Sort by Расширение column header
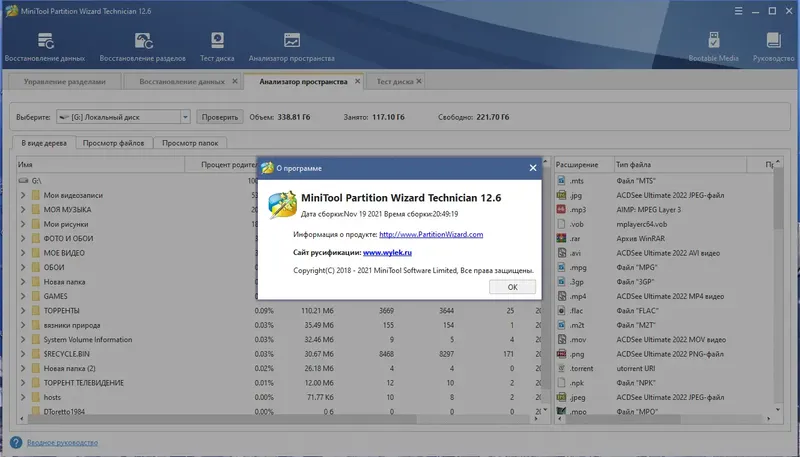Screen dimensions: 800x457 pyautogui.click(x=584, y=164)
